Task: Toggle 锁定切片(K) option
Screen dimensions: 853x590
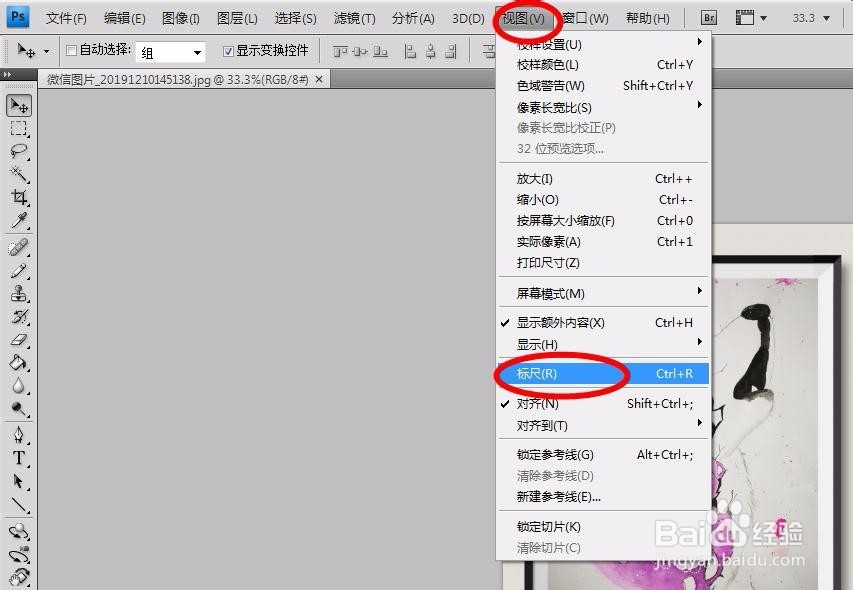Action: pos(604,526)
